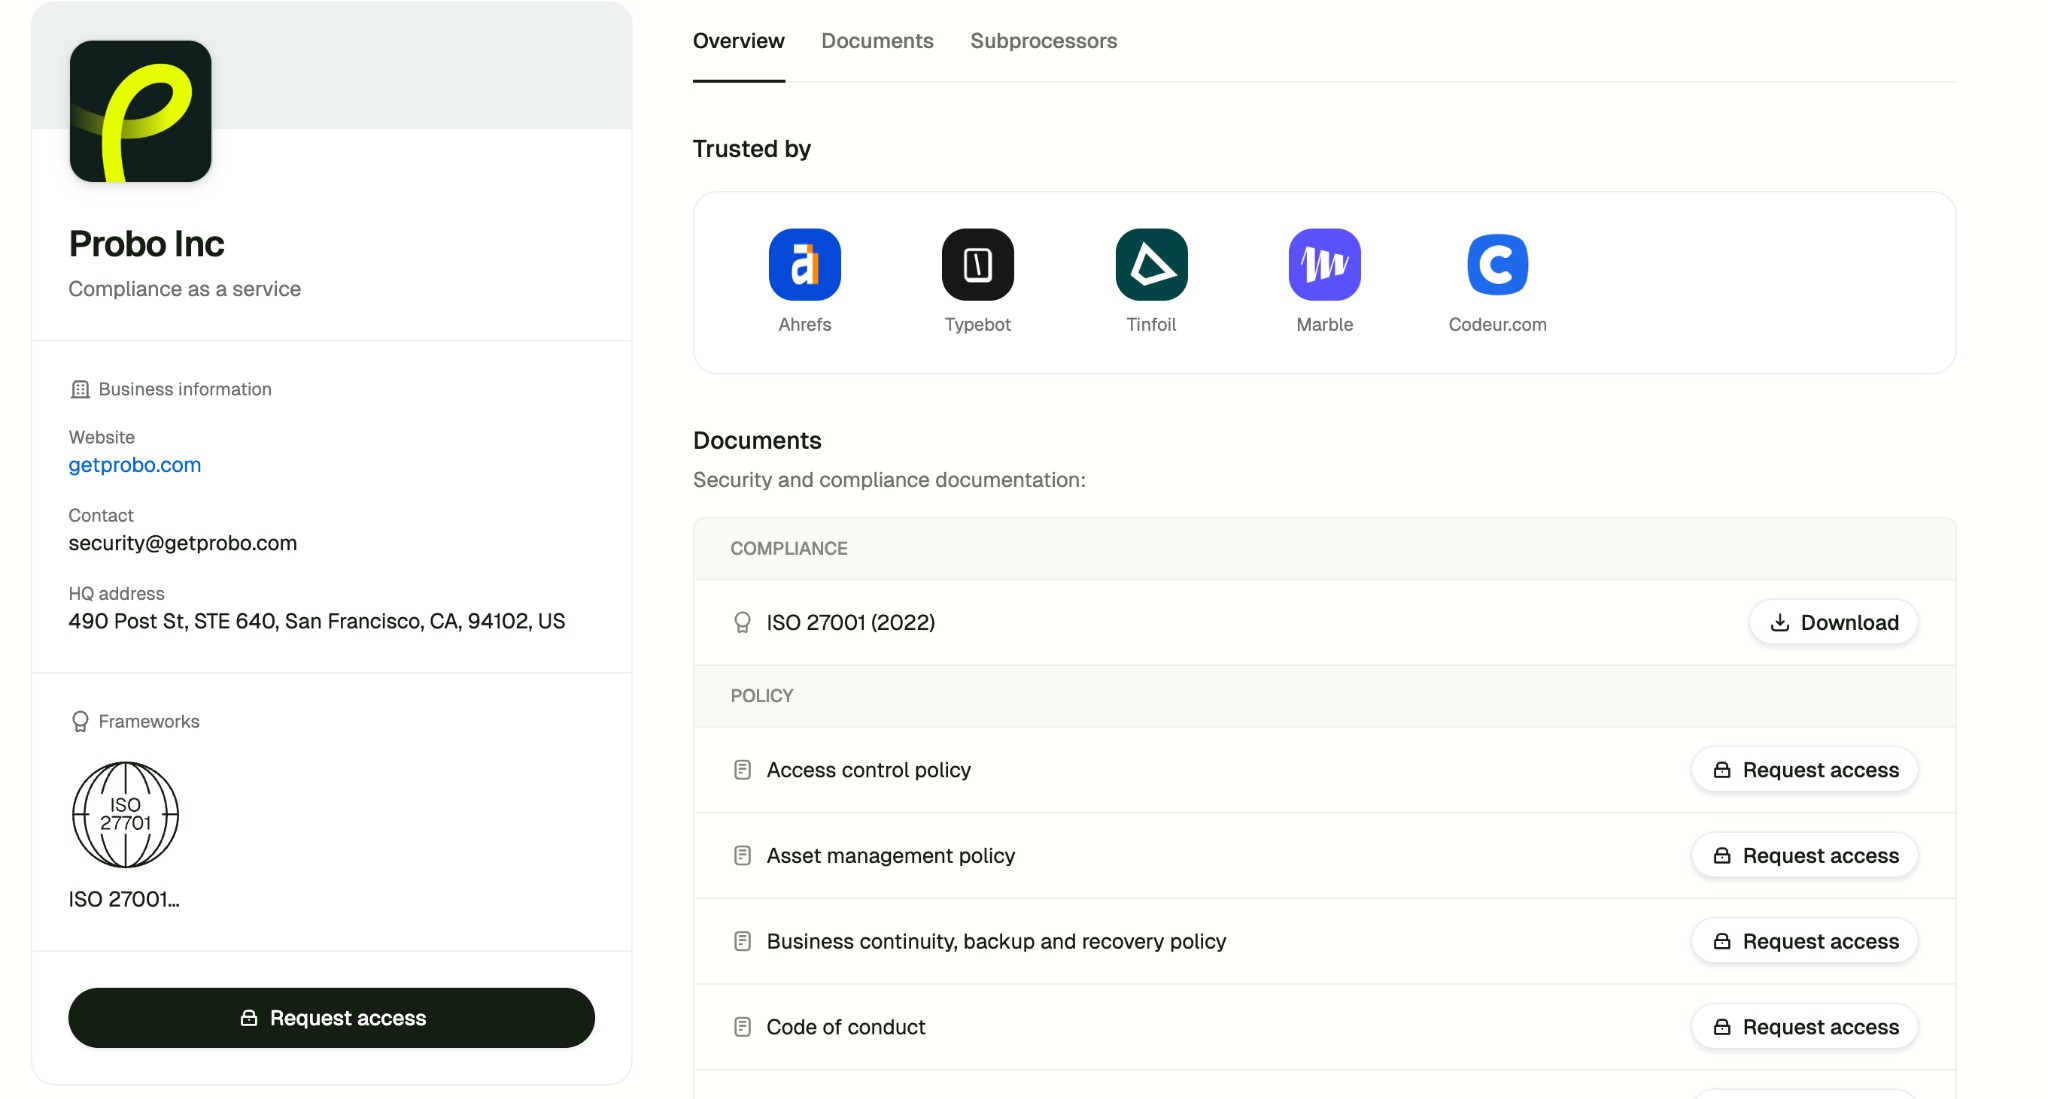Click the Probo Inc logo
This screenshot has width=2048, height=1099.
(x=140, y=111)
